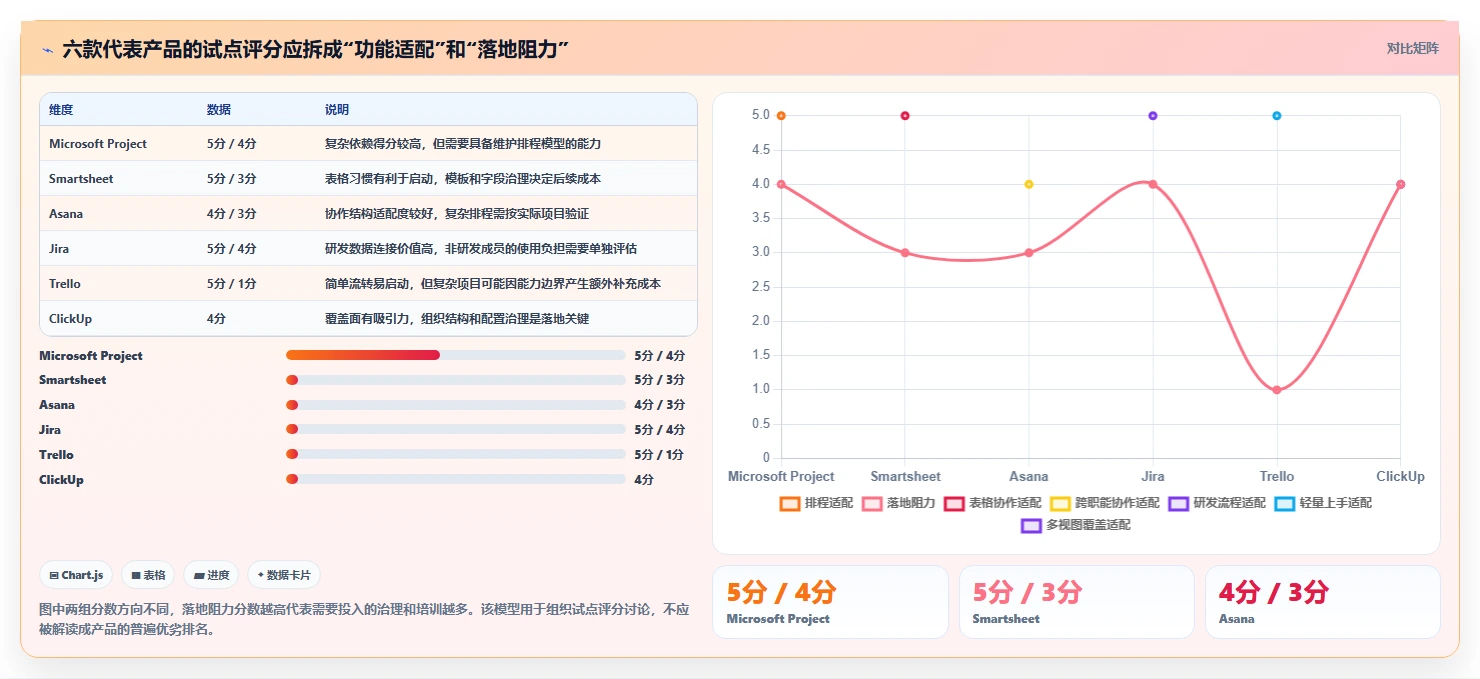1480x679 pixels.
Task: Click the pink line point at Smartsheet 3.0
Action: (905, 253)
